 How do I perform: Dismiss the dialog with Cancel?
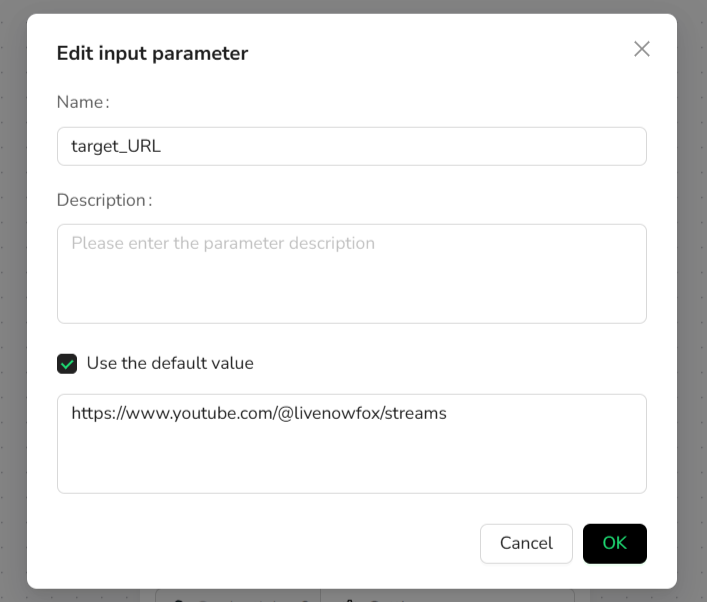pos(526,543)
